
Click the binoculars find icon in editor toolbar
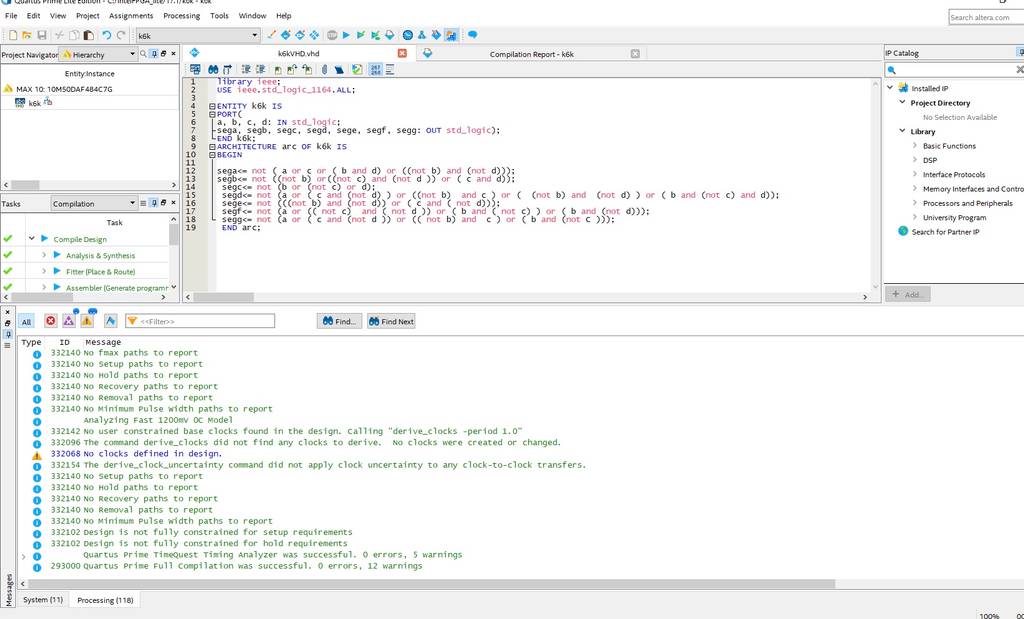[x=213, y=69]
